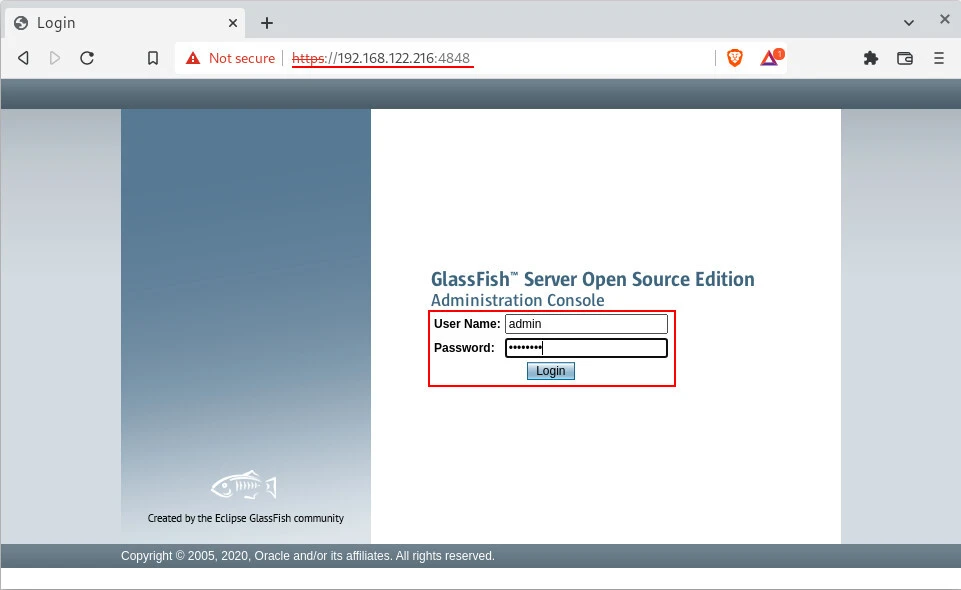Bookmark this page using the bookmark icon
This screenshot has width=961, height=590.
pos(153,58)
